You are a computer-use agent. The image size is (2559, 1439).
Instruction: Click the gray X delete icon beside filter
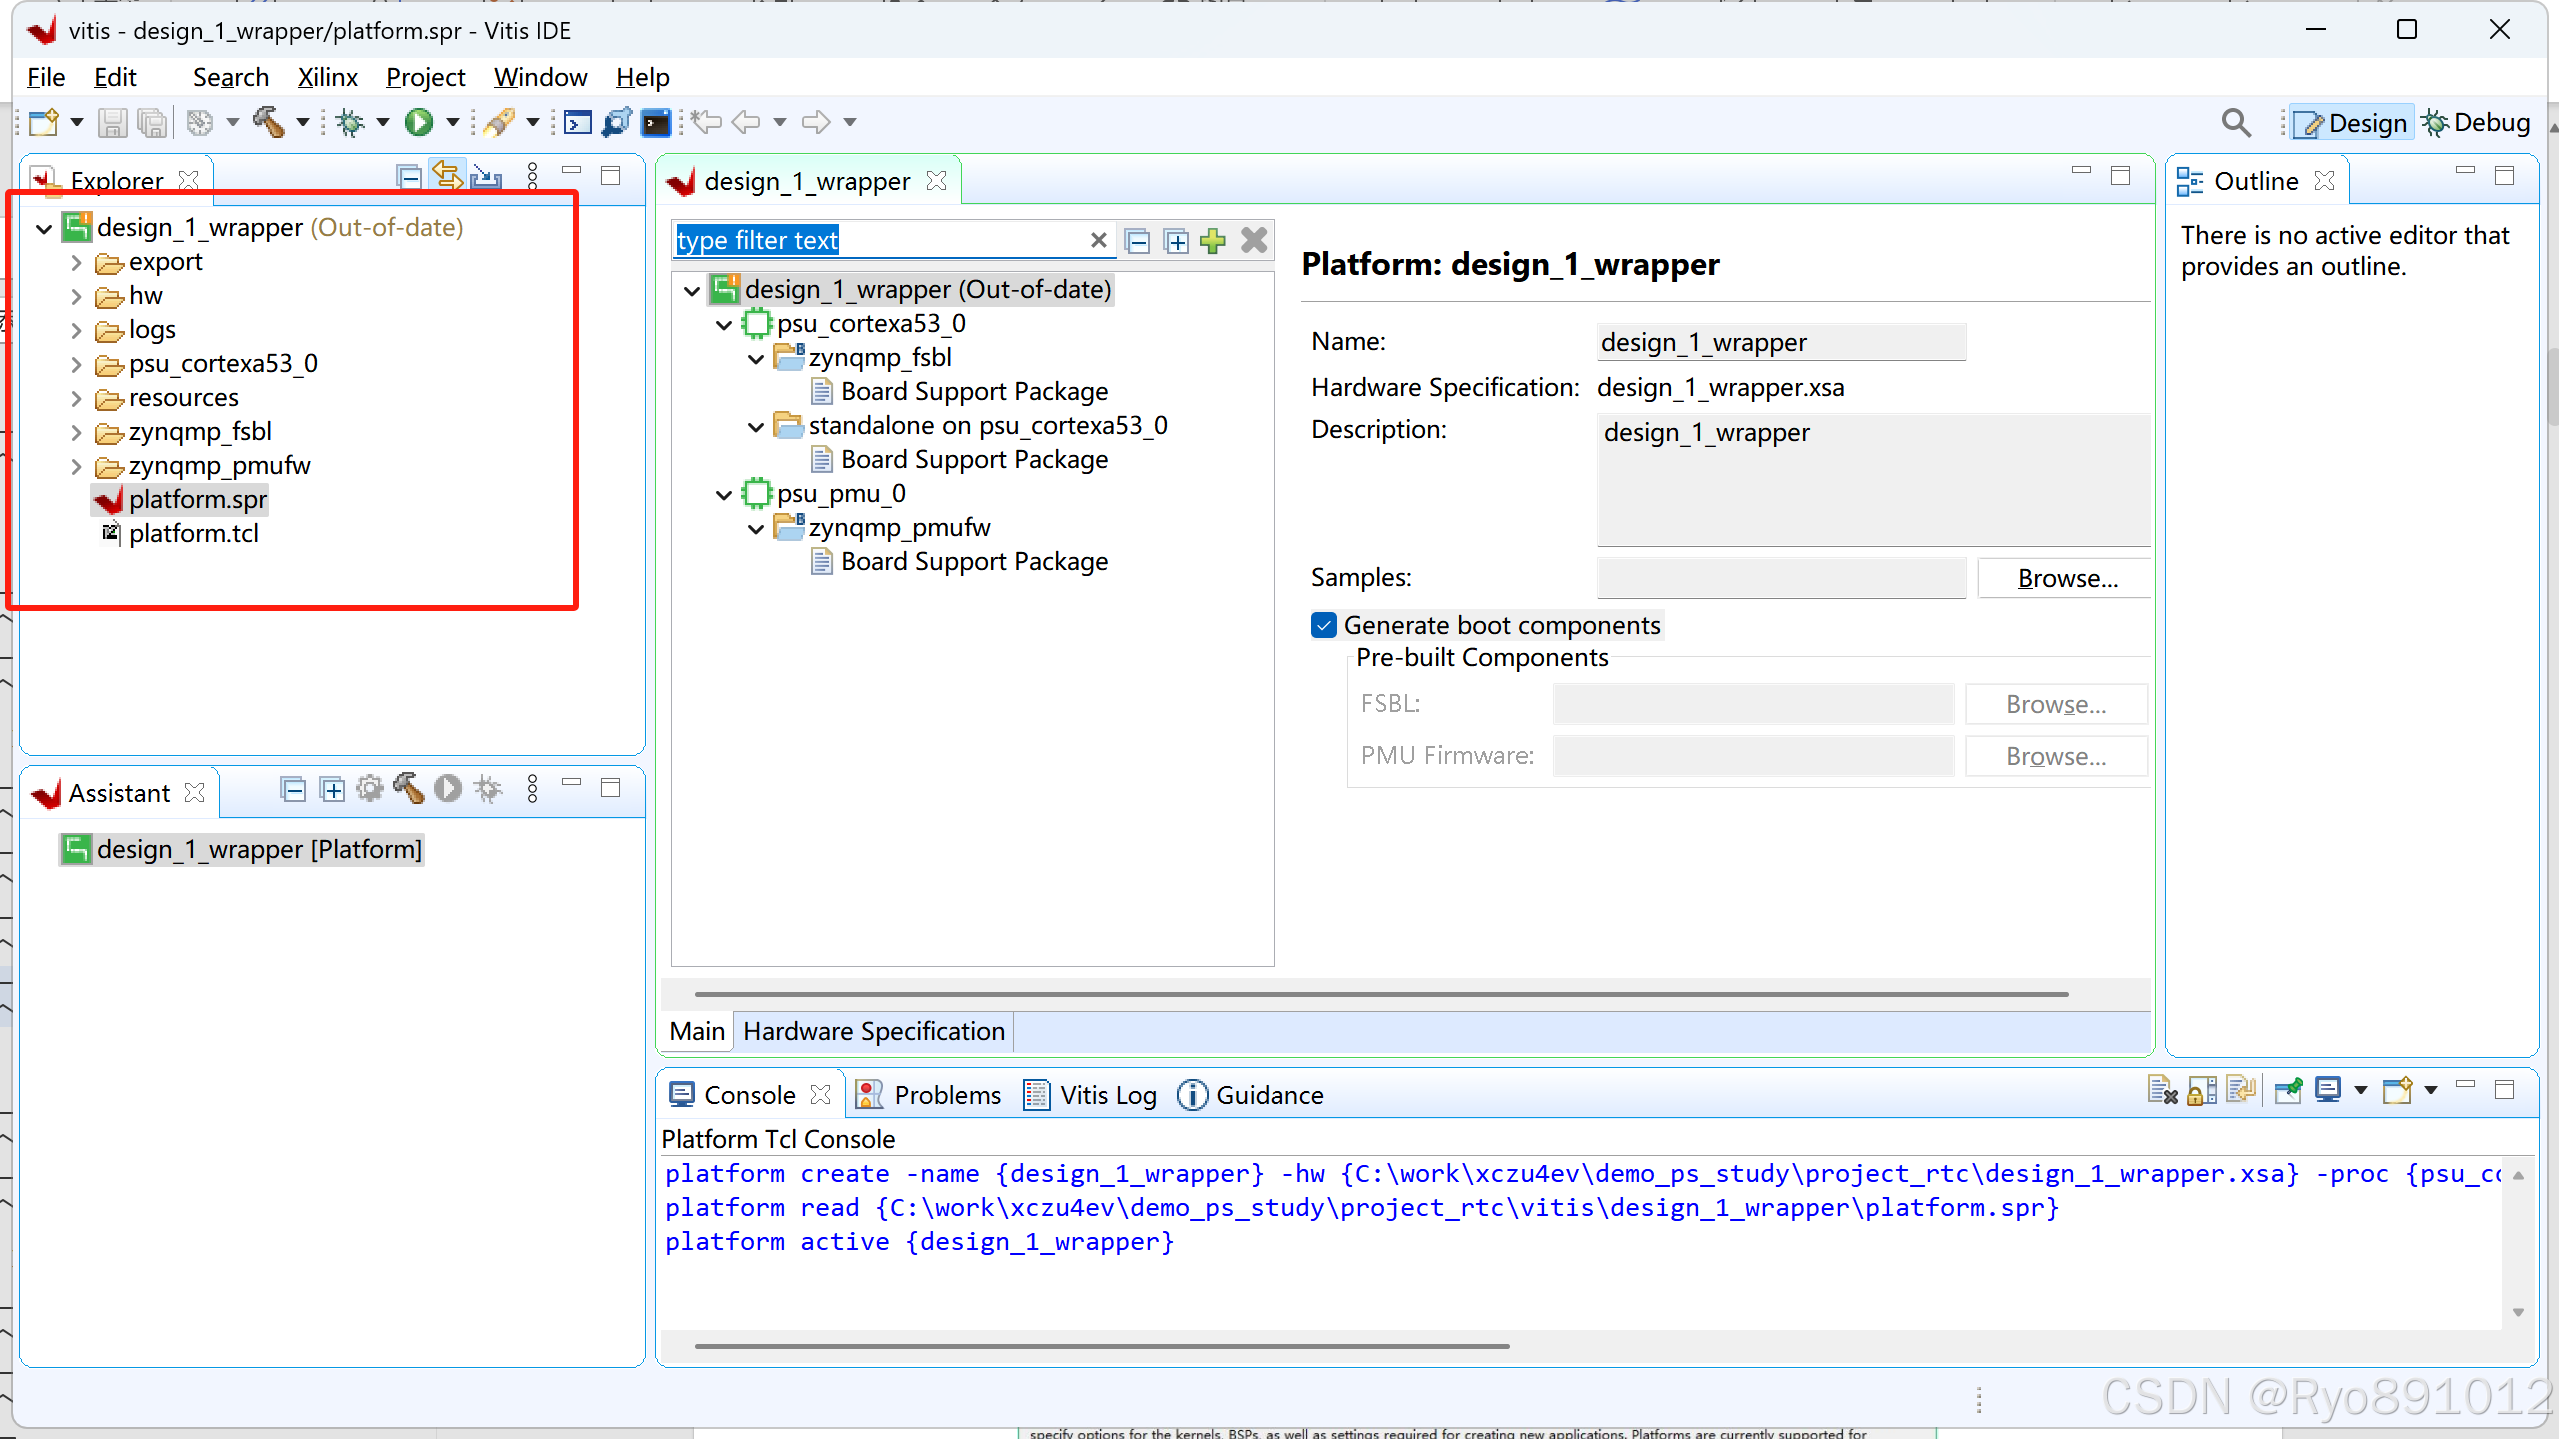tap(1253, 241)
